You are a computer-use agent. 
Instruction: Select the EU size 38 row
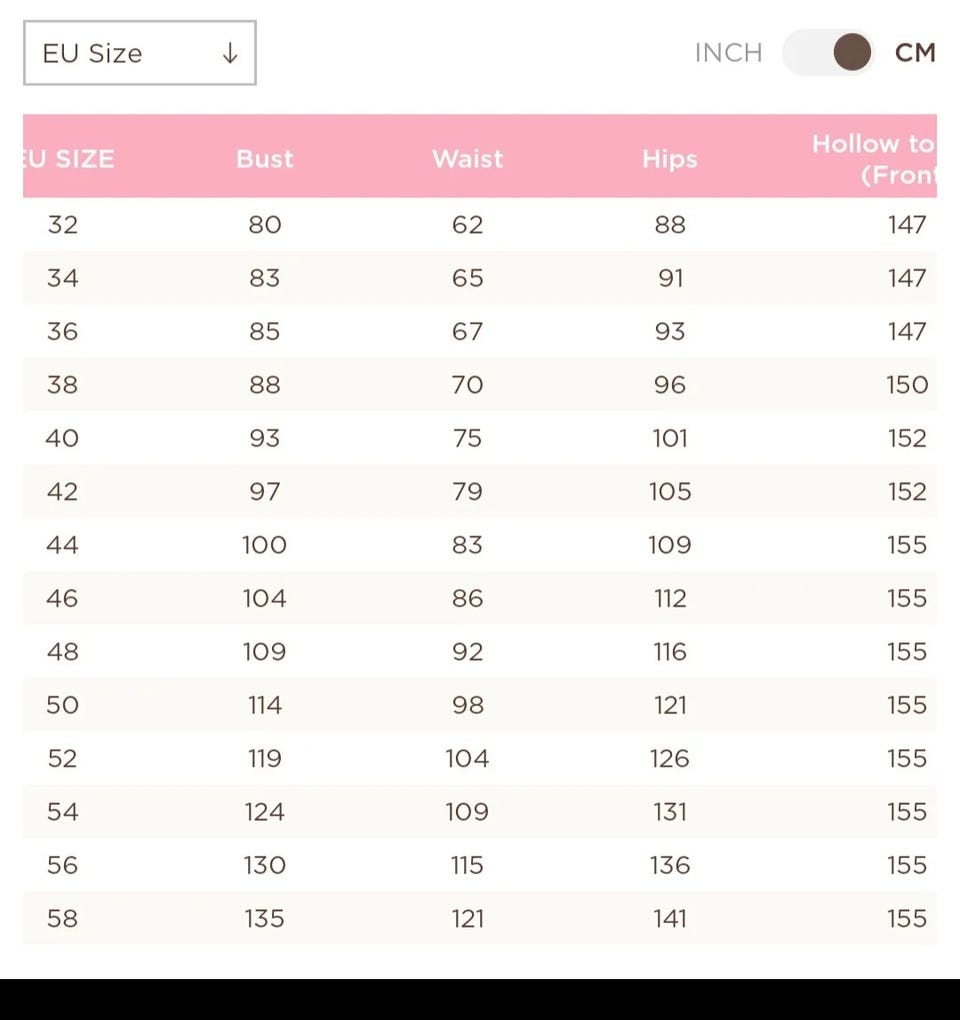pos(62,385)
